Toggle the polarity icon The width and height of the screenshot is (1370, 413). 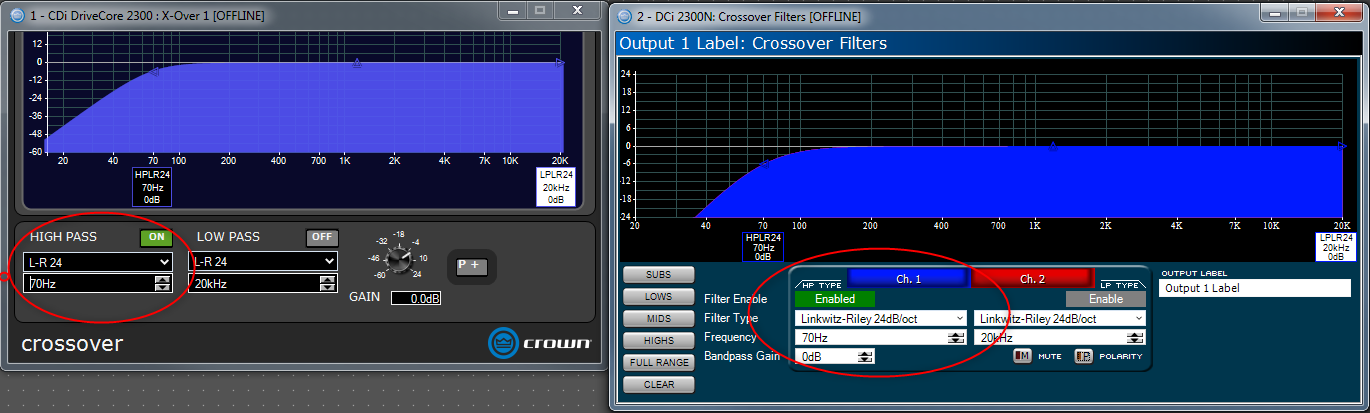1083,355
